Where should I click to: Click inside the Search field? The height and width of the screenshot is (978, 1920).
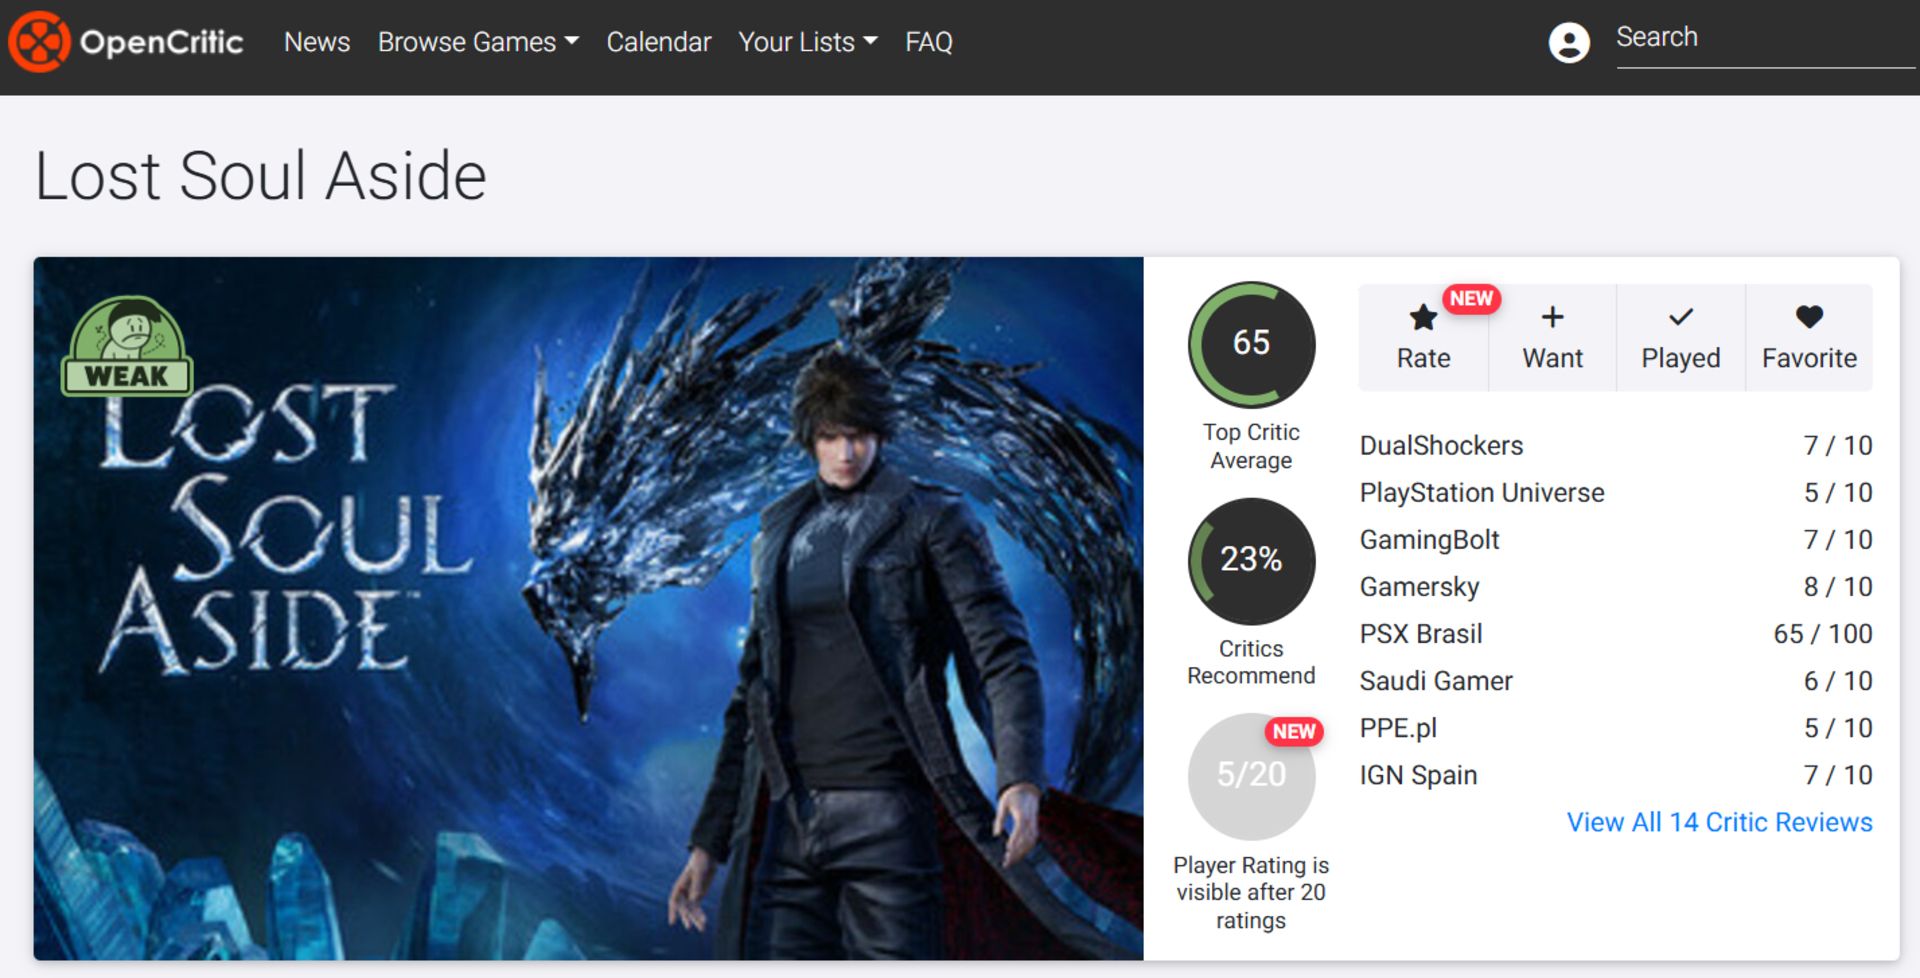coord(1765,38)
